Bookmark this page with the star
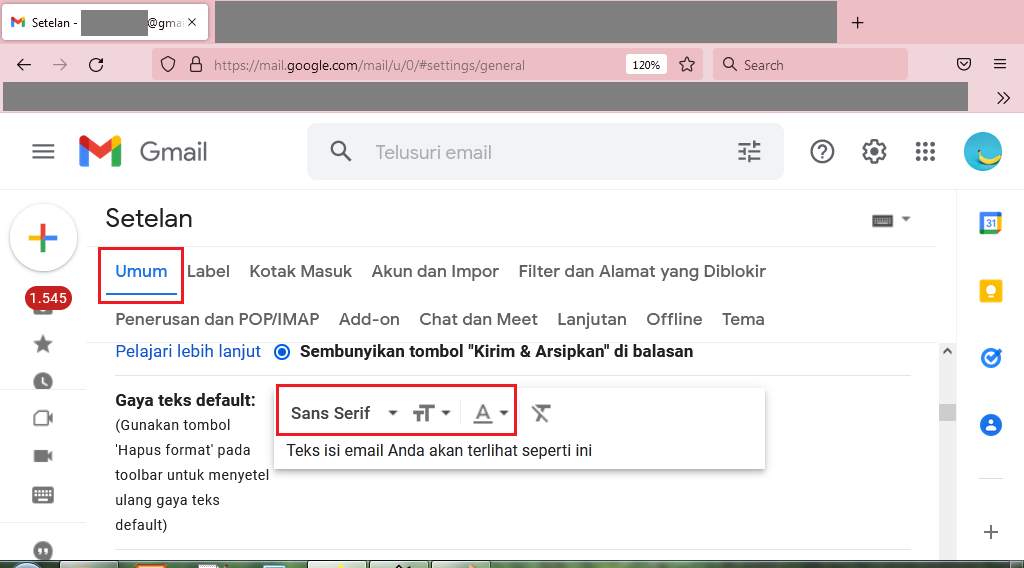 pos(686,65)
